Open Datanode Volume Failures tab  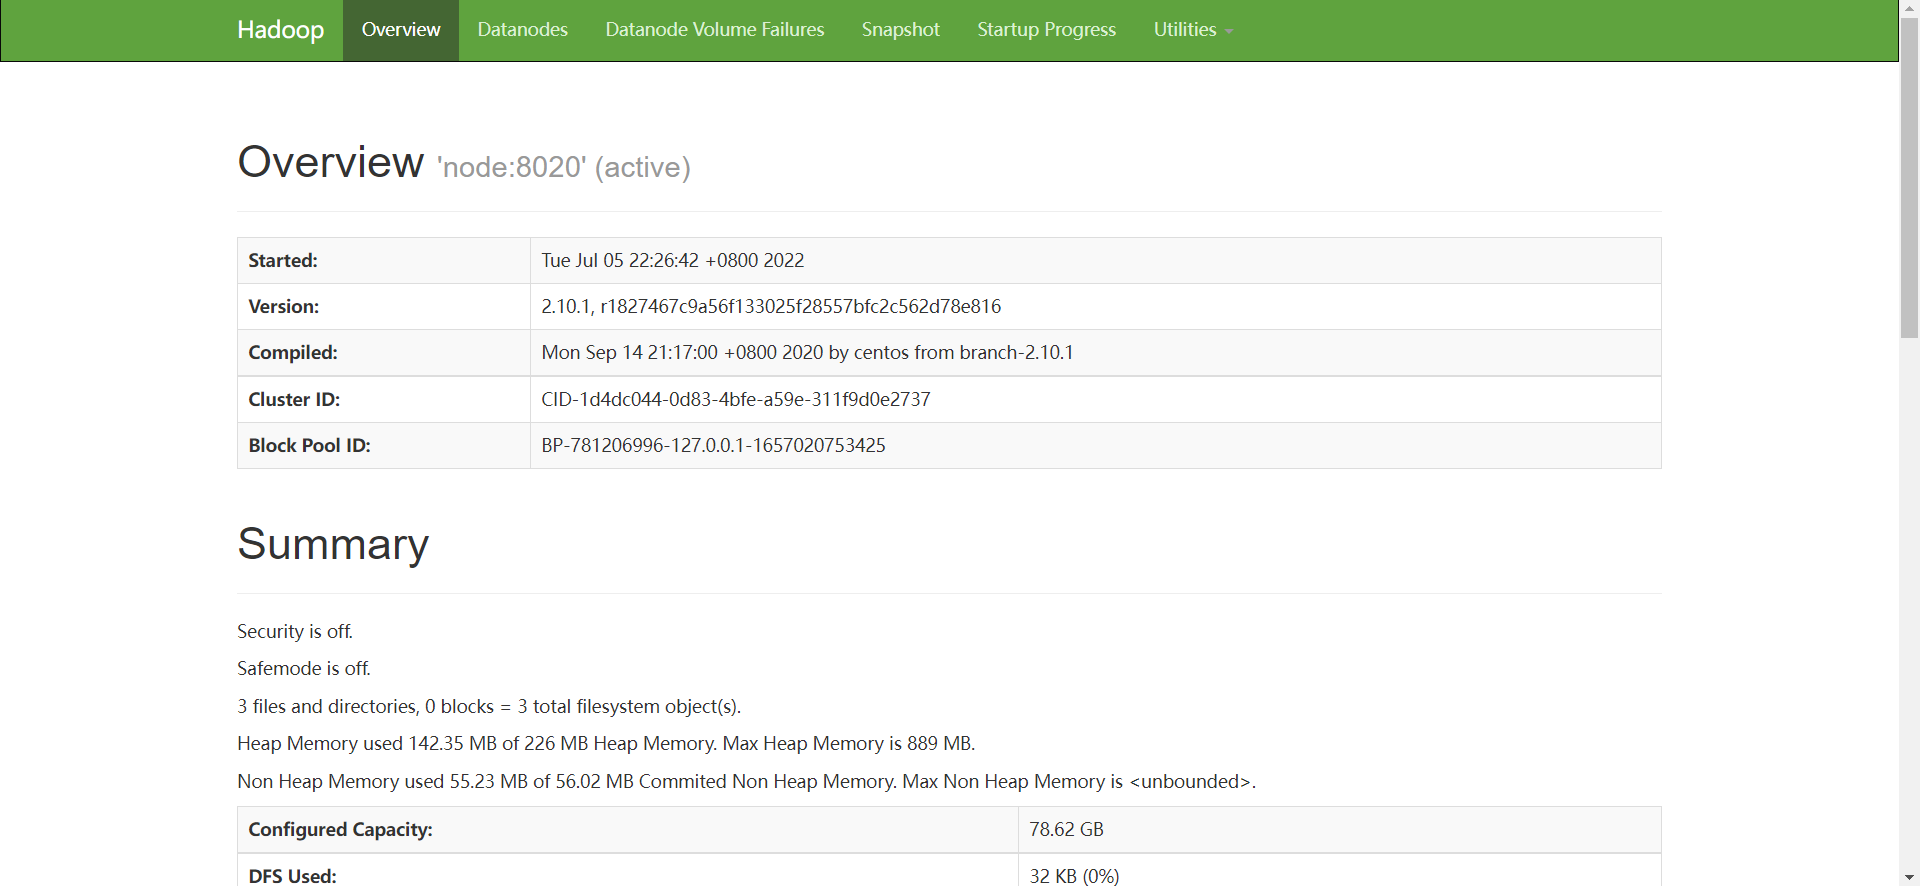(x=715, y=30)
